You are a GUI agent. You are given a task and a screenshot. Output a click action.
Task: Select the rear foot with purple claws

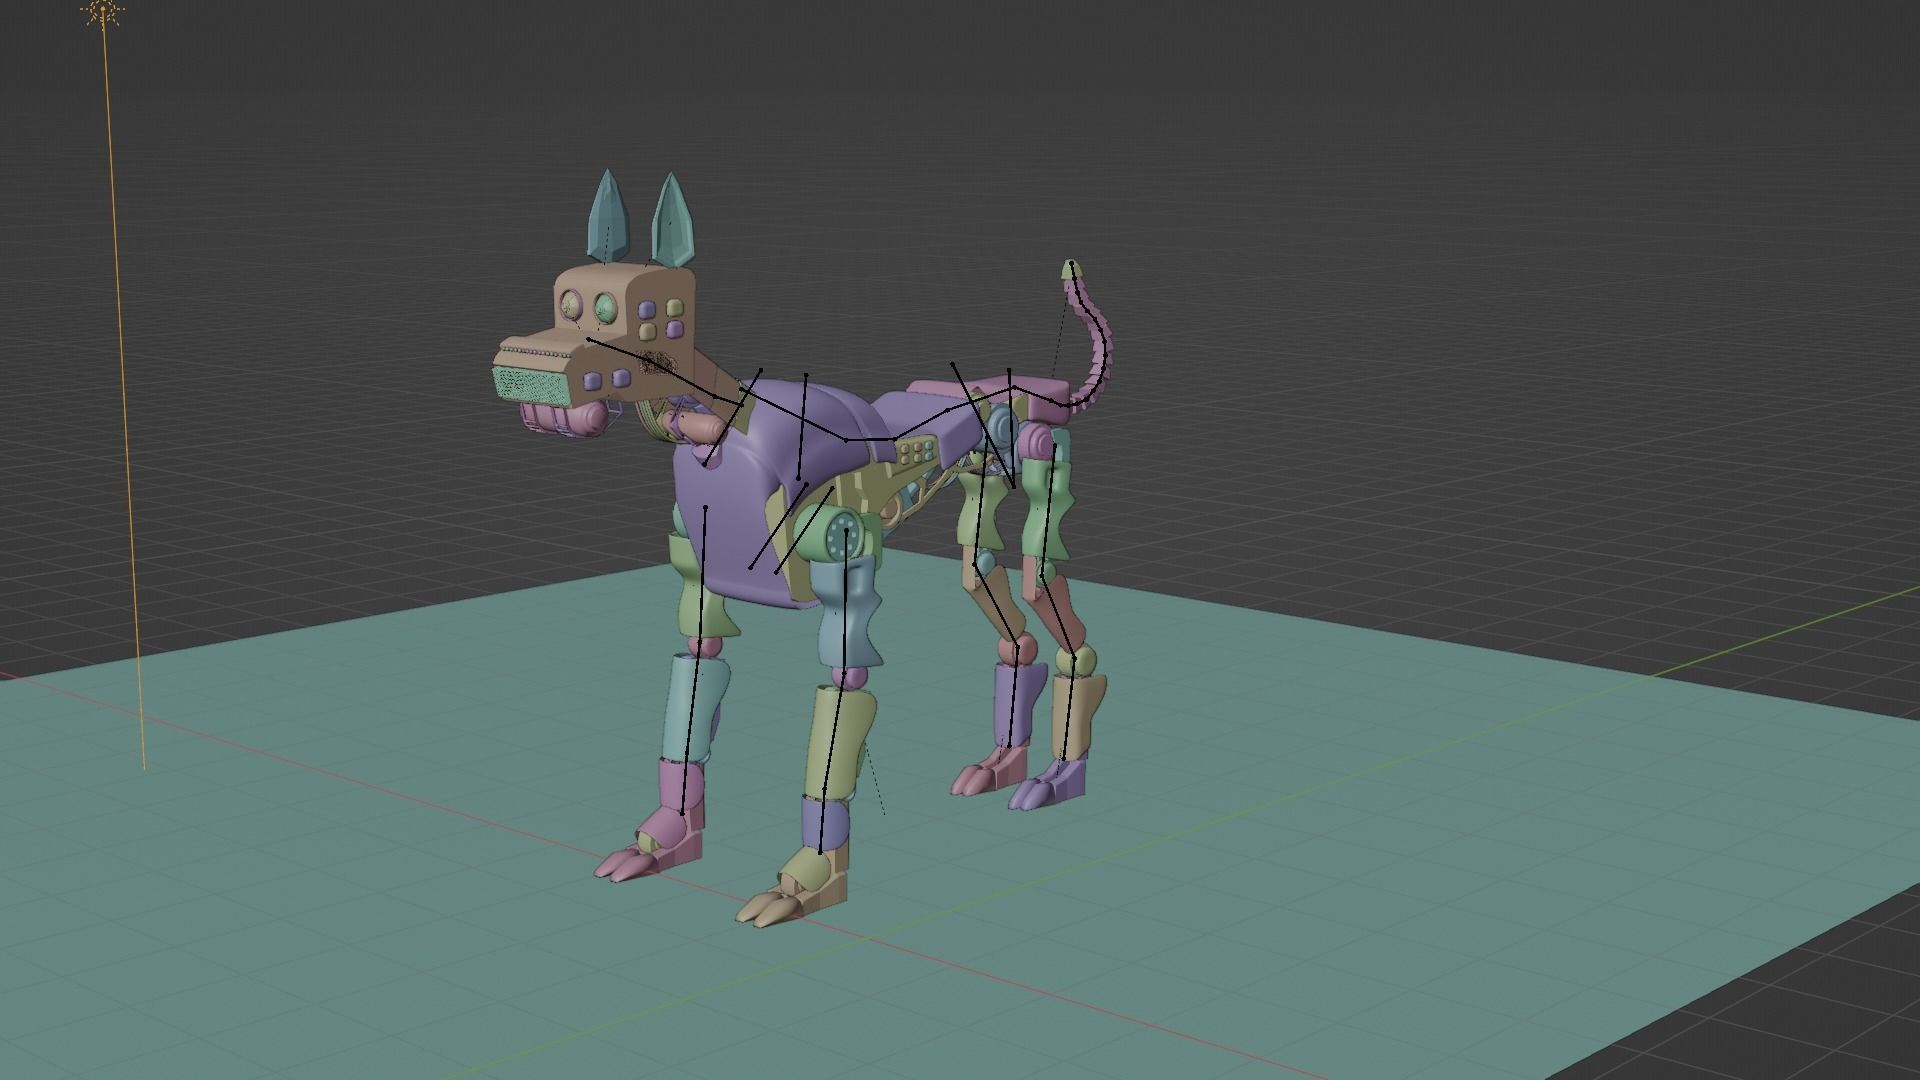[1048, 785]
